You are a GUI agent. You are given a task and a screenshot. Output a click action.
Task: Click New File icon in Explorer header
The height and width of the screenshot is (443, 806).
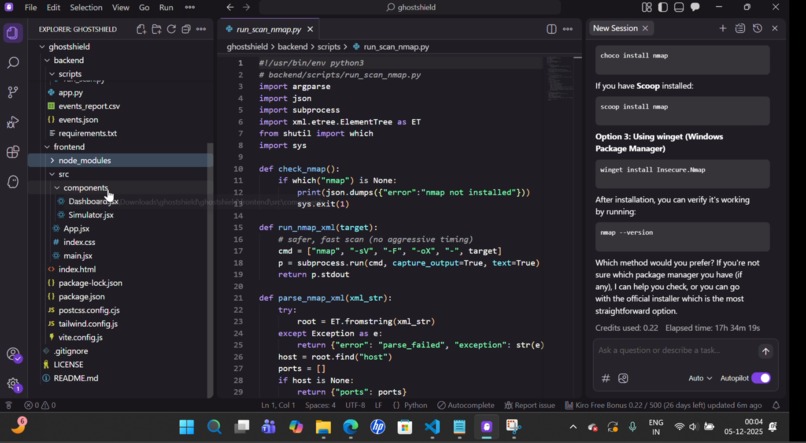[141, 29]
